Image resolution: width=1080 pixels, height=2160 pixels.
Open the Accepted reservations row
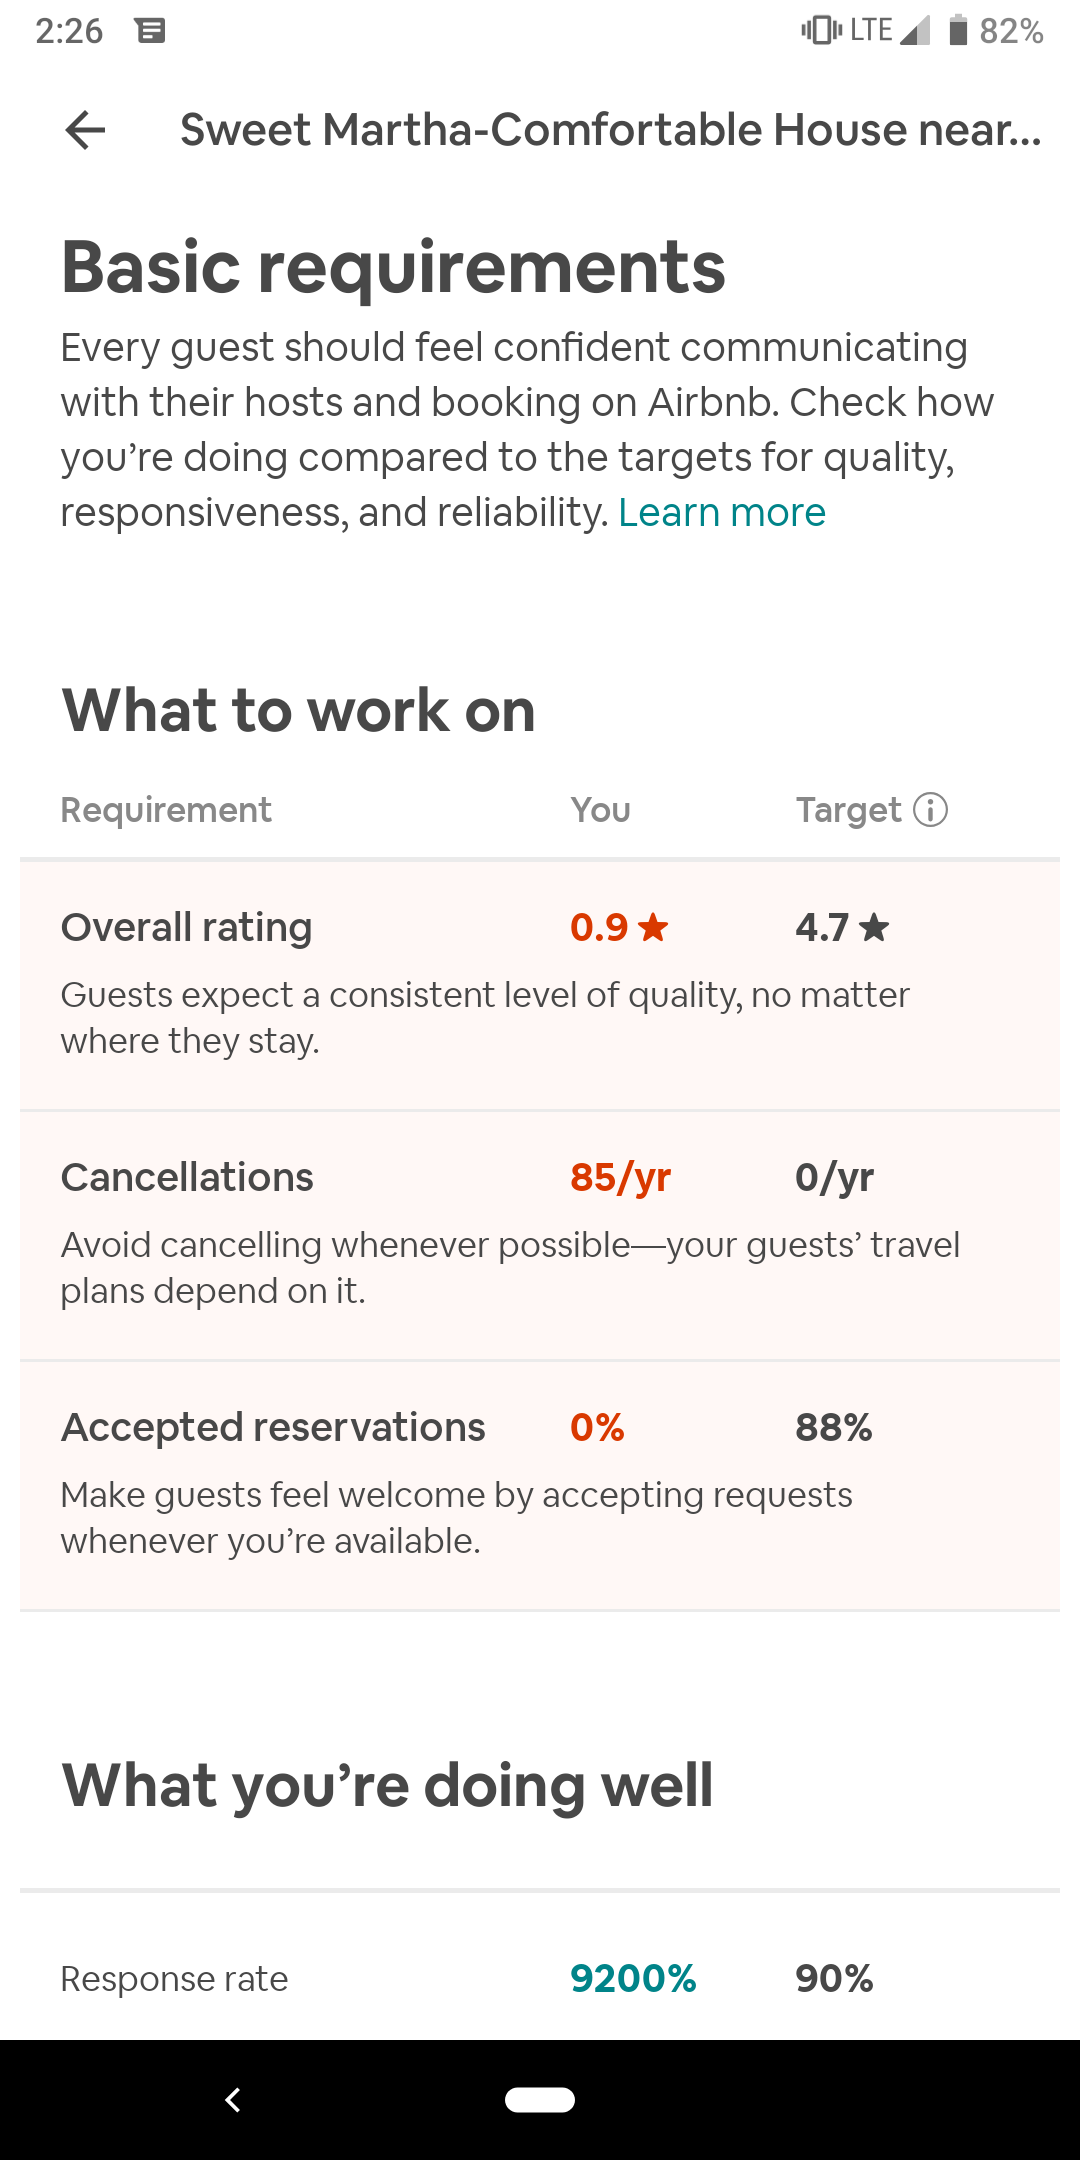point(540,1486)
